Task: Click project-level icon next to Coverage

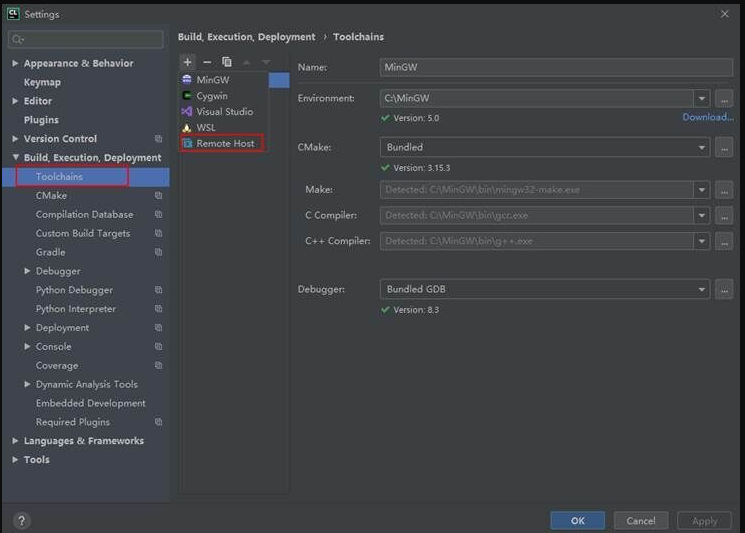Action: [158, 365]
